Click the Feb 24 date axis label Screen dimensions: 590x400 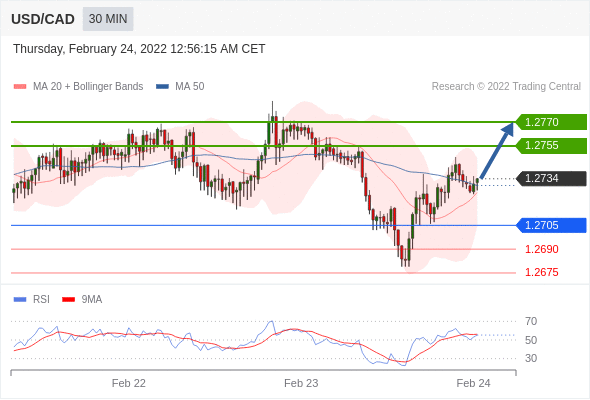point(473,383)
